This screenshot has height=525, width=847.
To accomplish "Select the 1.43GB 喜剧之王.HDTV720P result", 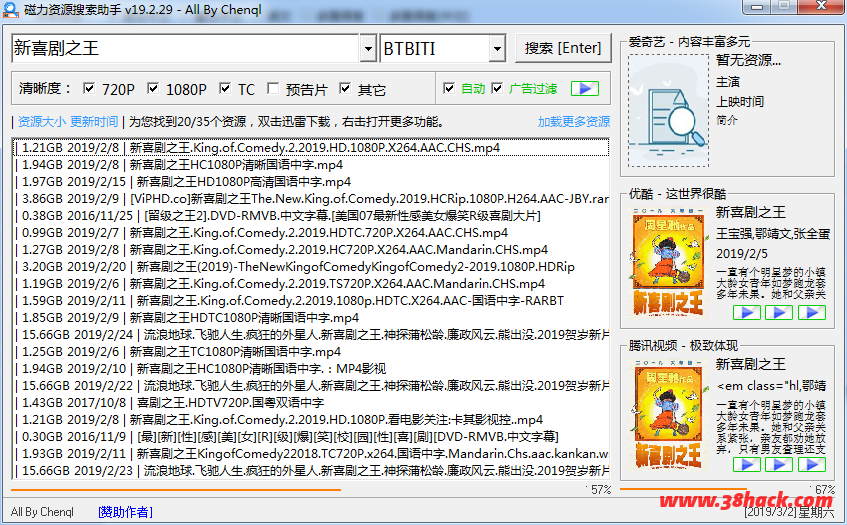I will pos(311,403).
